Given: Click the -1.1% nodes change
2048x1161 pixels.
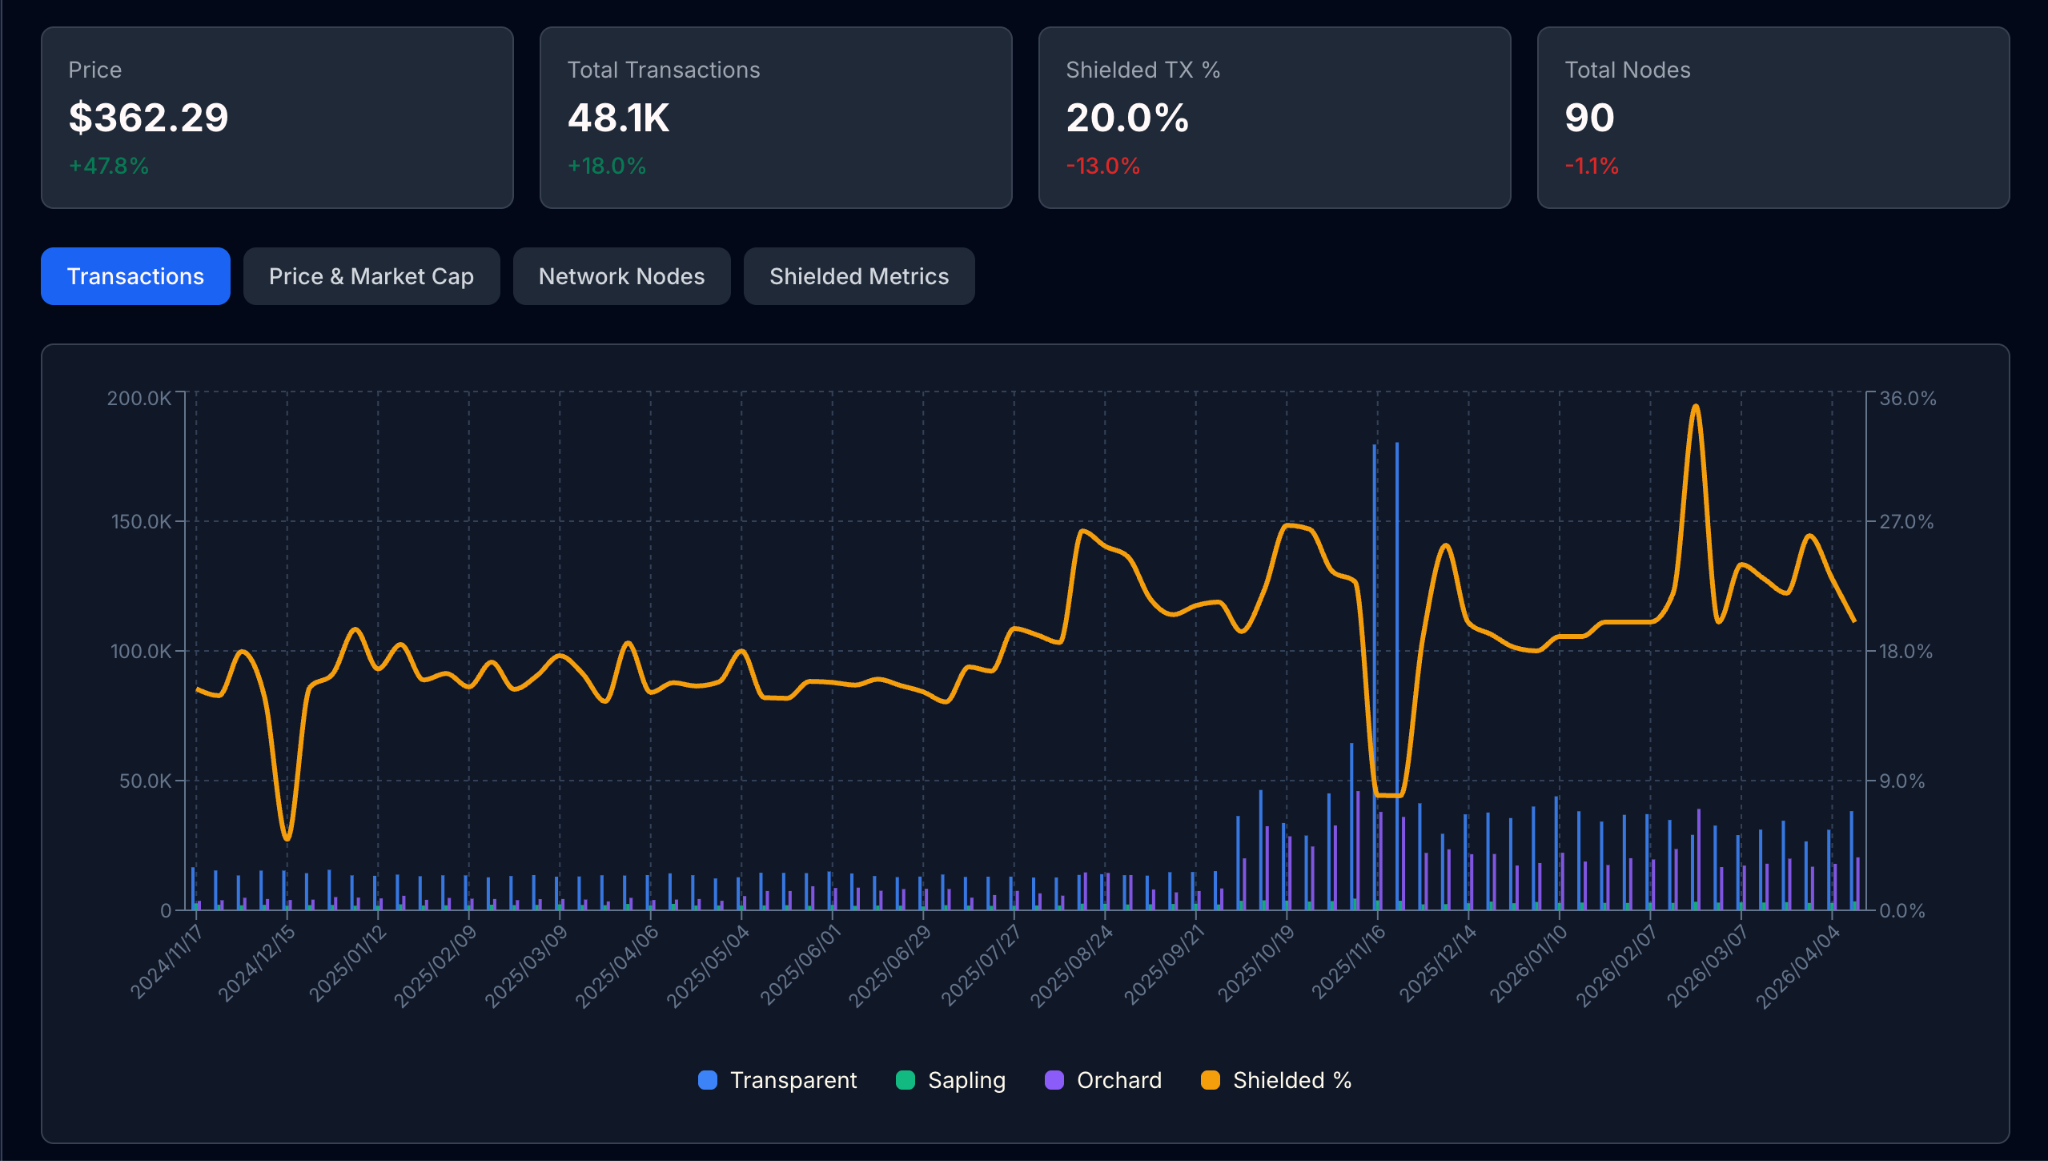Looking at the screenshot, I should [x=1591, y=166].
